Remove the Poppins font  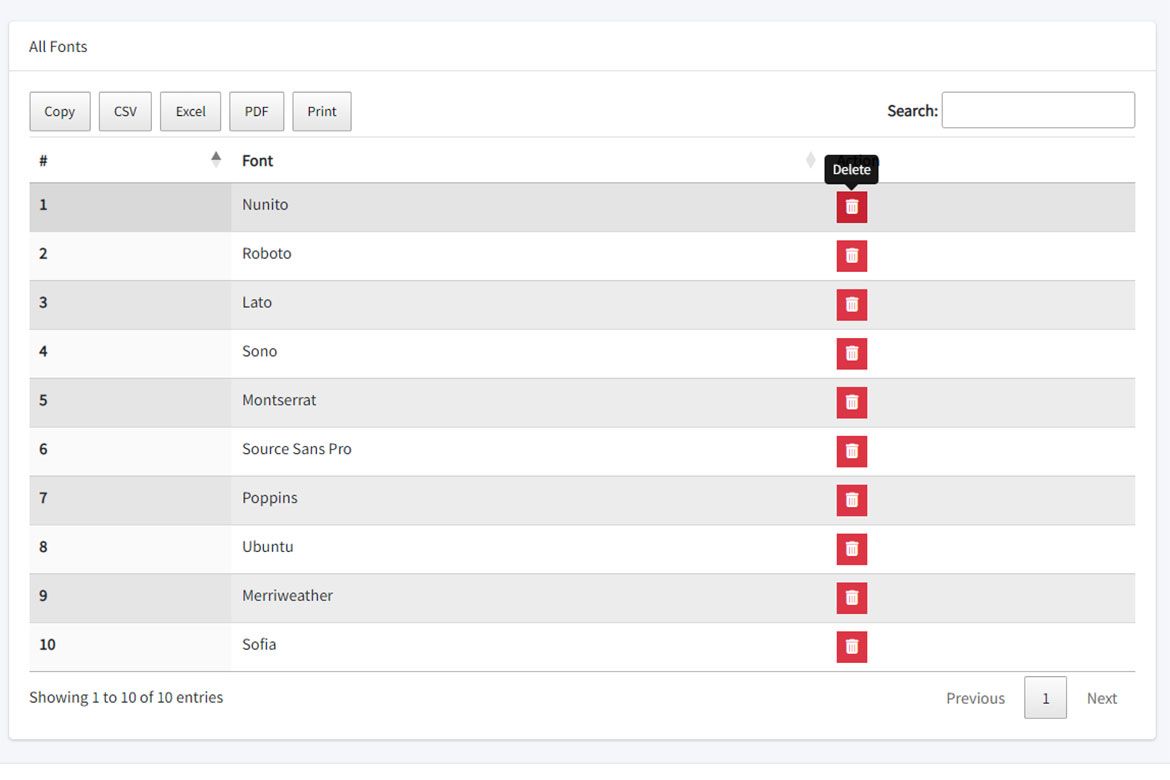851,500
